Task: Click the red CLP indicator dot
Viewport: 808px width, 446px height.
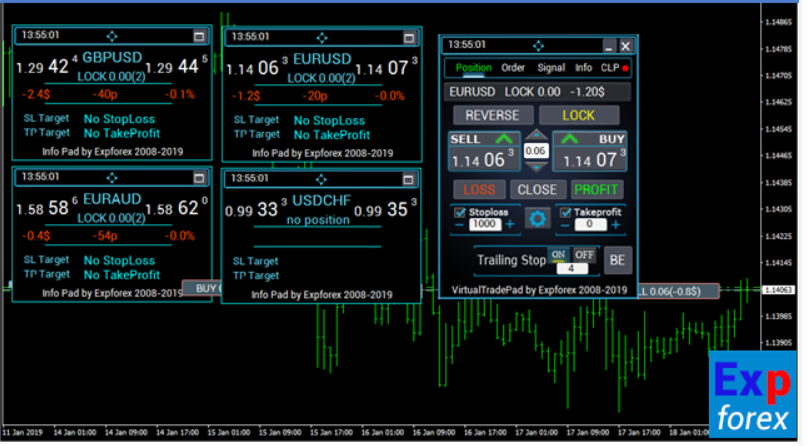Action: pos(625,68)
